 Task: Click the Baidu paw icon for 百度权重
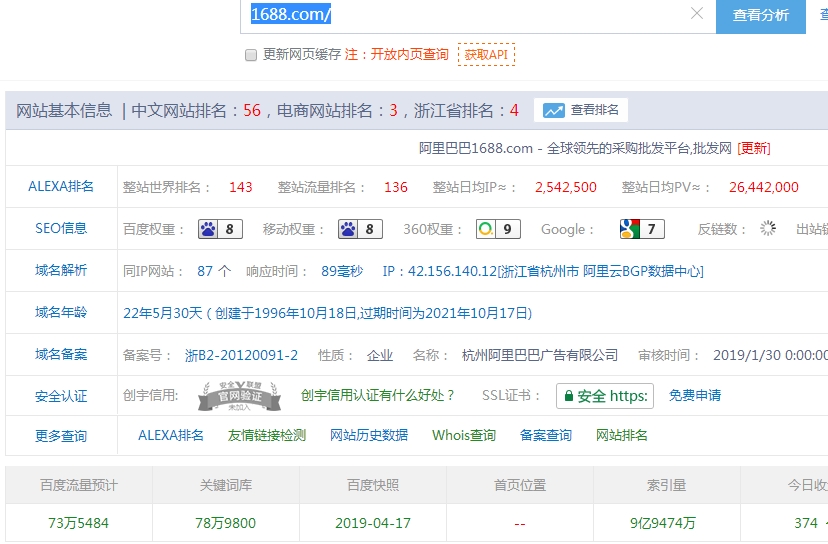click(208, 229)
